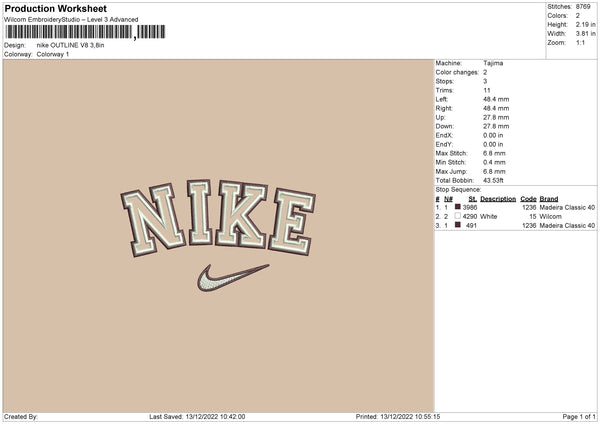Click the Trims value 11
Screen dimensions: 600x424
[x=487, y=90]
